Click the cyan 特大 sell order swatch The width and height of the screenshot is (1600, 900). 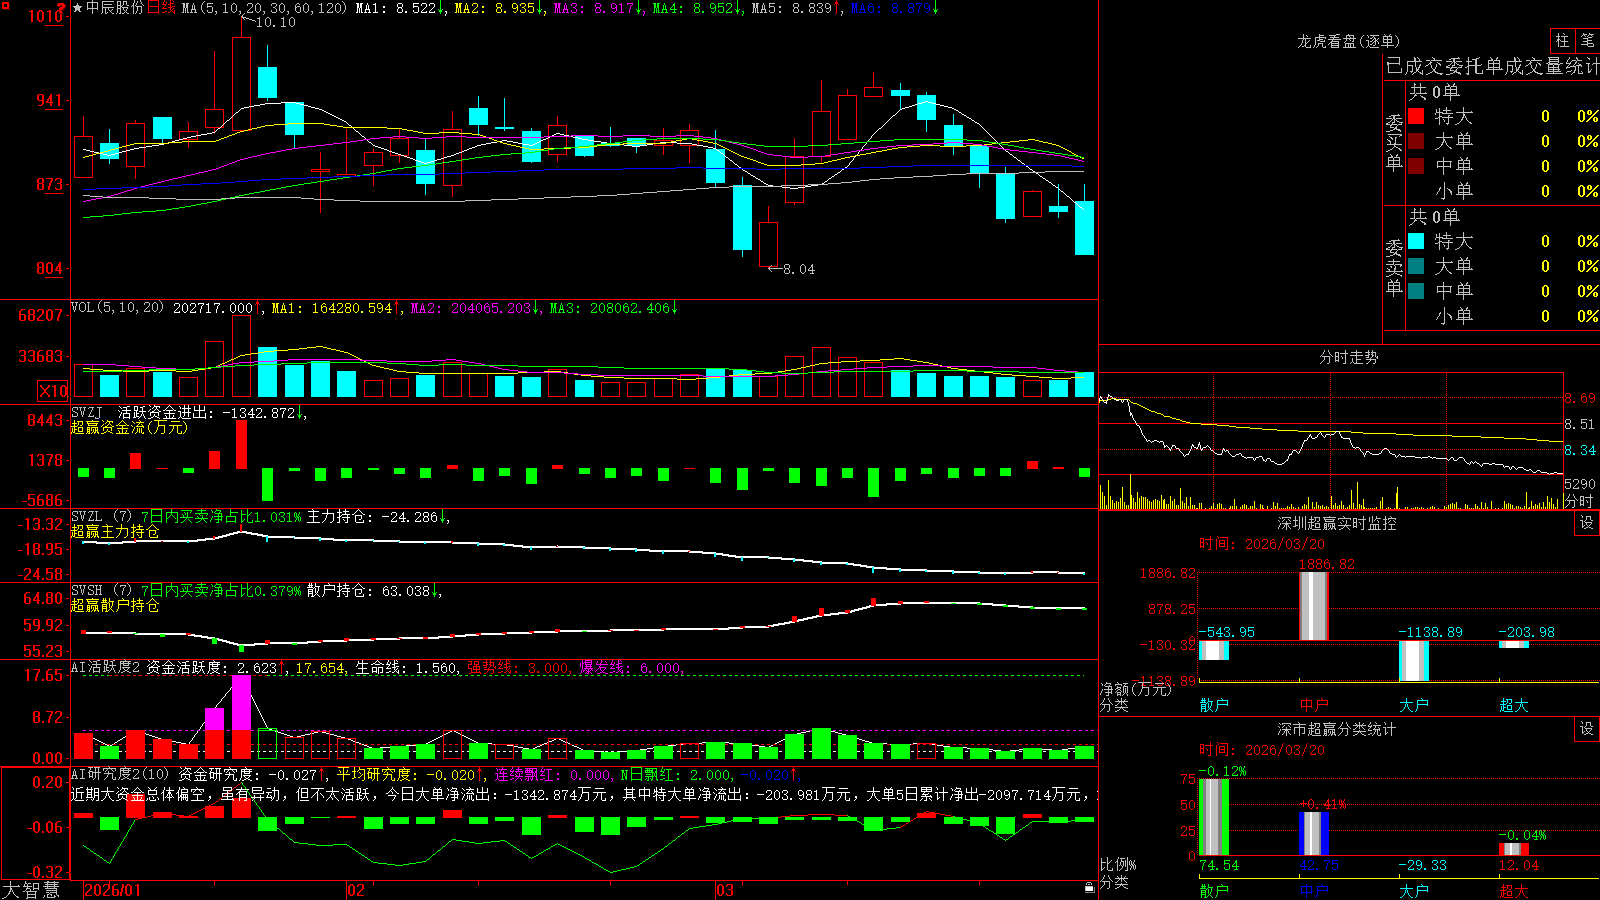pyautogui.click(x=1416, y=241)
